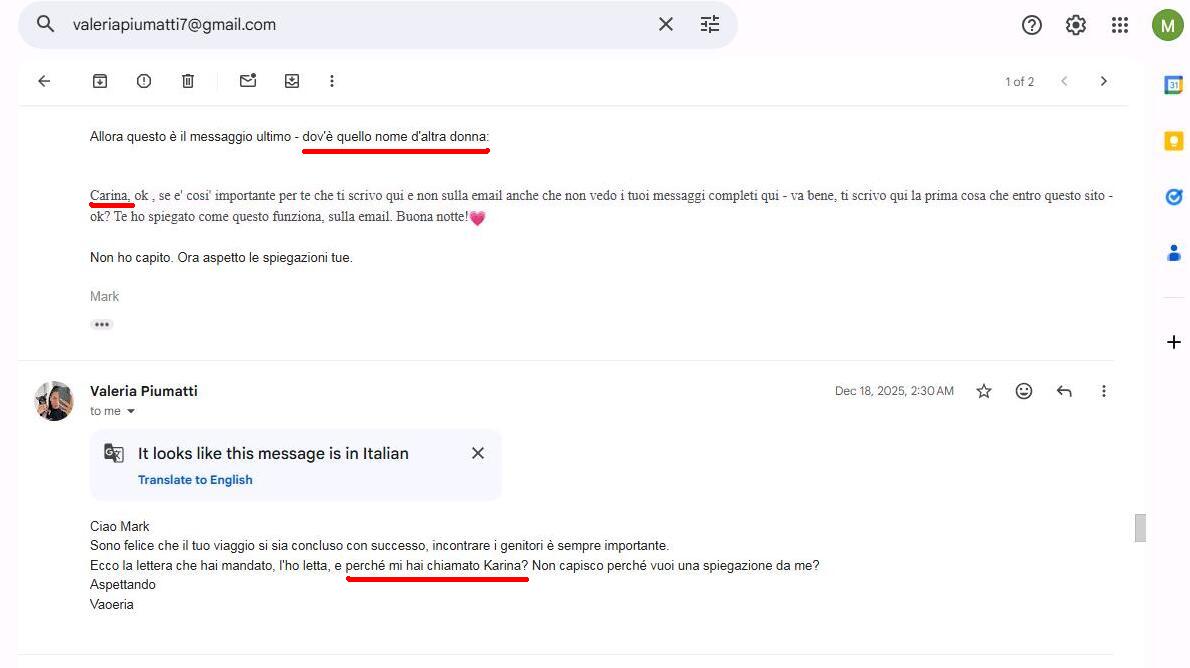The image size is (1190, 668).
Task: Show trimmed content with three-dot expander
Action: tap(102, 324)
